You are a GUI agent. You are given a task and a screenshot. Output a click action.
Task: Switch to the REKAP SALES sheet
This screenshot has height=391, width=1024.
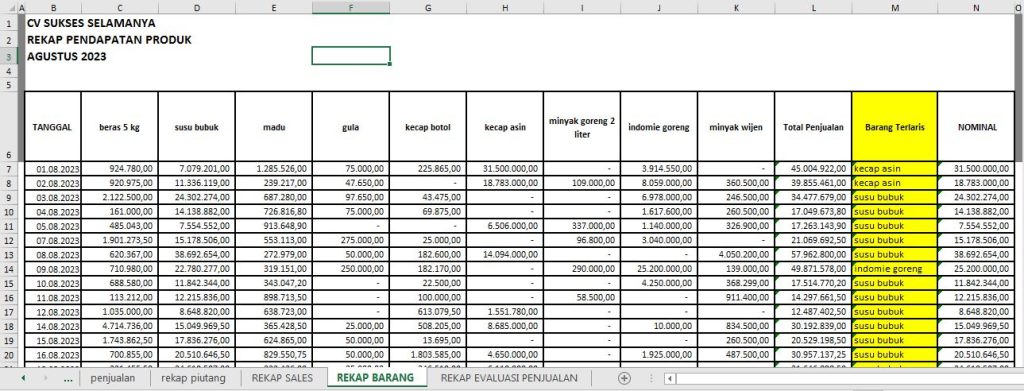point(282,378)
